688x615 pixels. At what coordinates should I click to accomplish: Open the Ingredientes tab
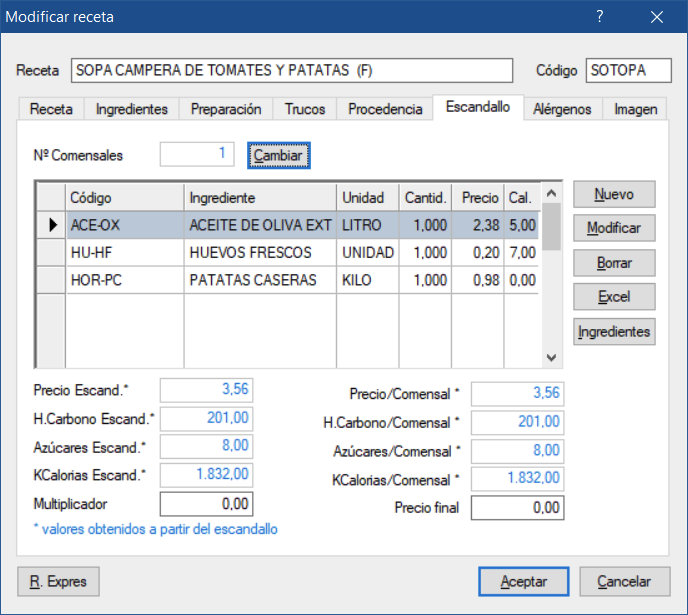click(131, 109)
